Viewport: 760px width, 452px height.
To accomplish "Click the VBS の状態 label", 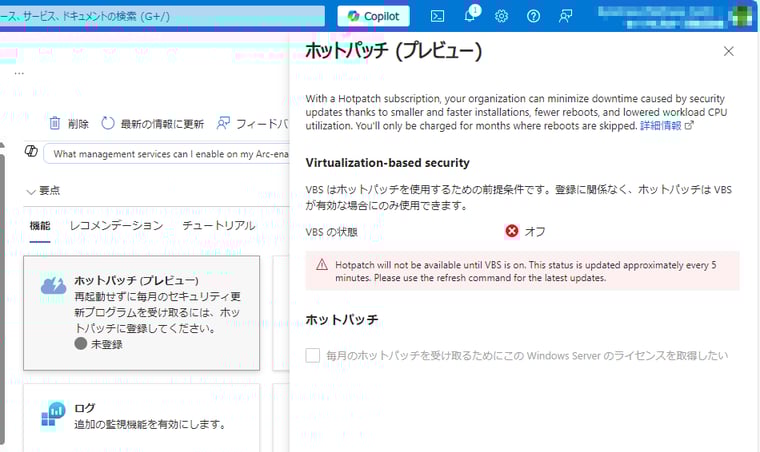I will 331,232.
